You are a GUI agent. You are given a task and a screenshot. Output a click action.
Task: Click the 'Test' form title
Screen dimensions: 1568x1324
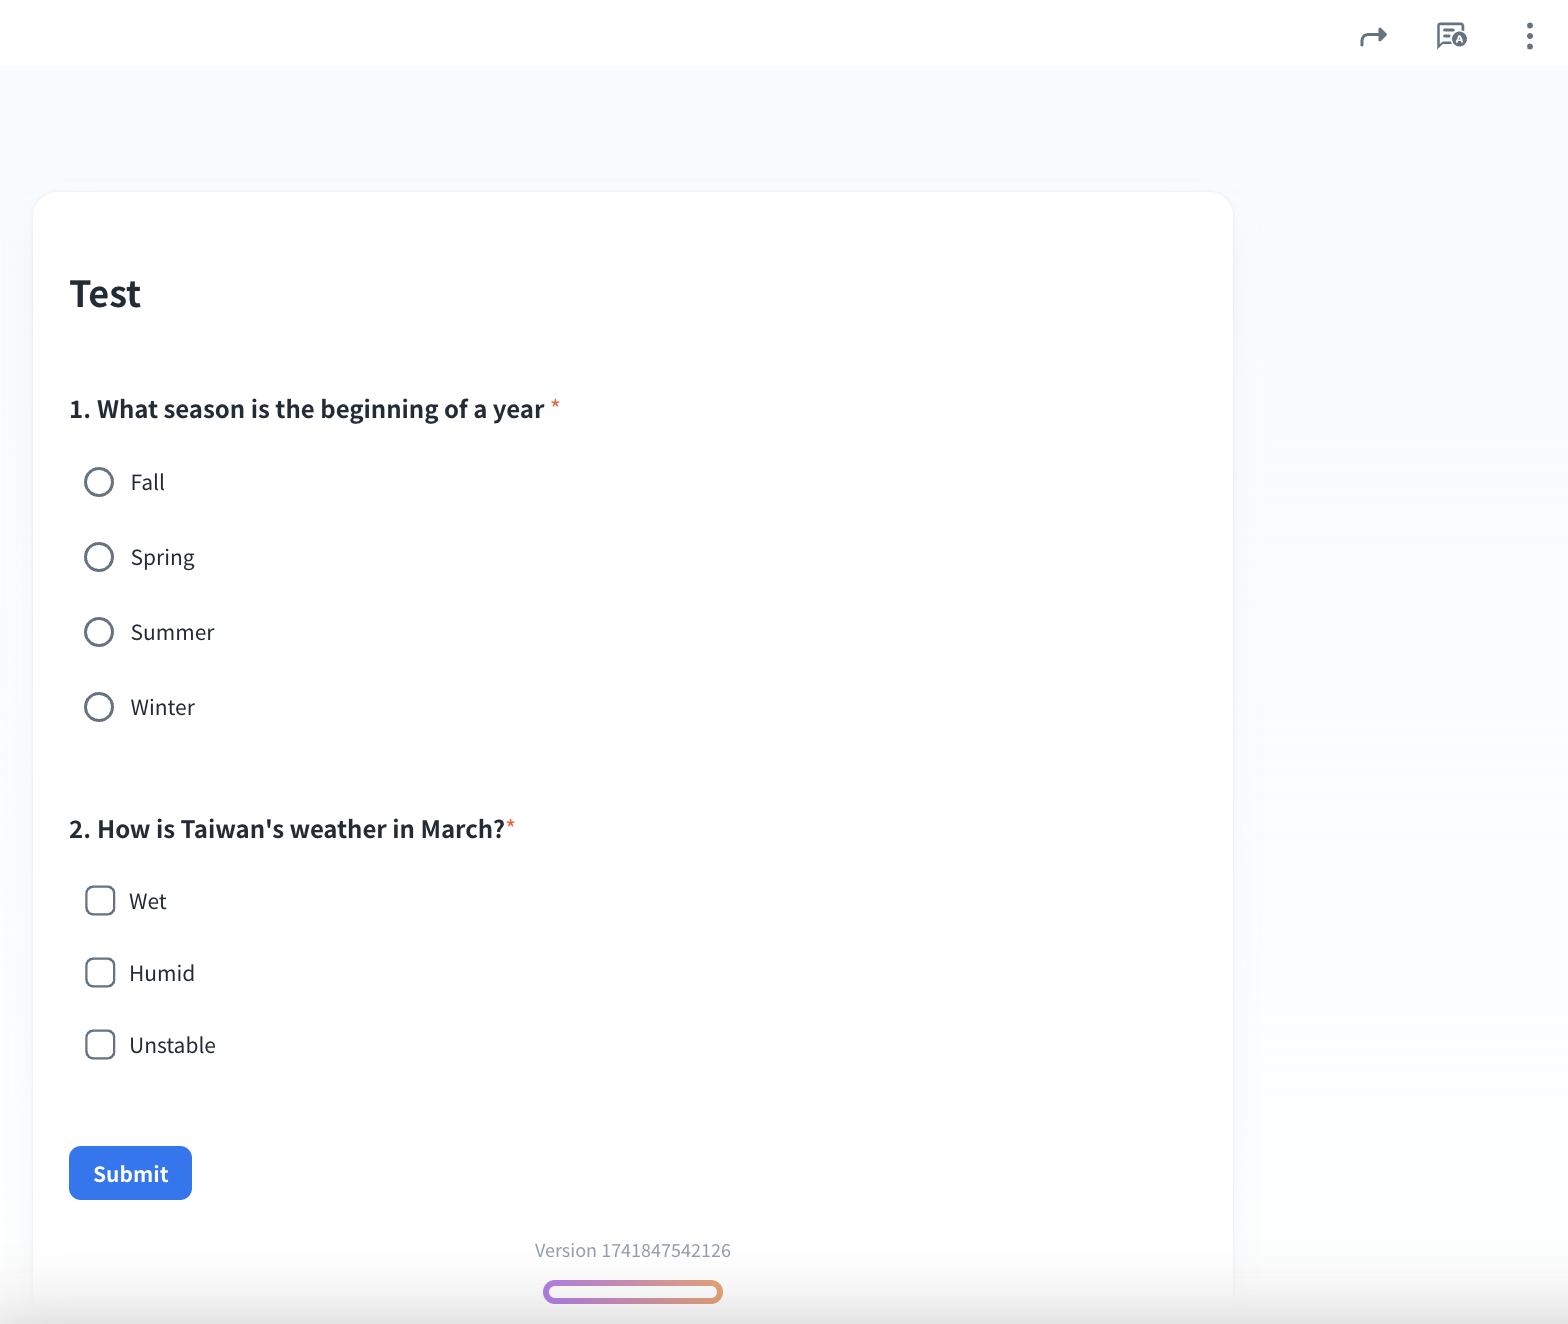(x=105, y=295)
